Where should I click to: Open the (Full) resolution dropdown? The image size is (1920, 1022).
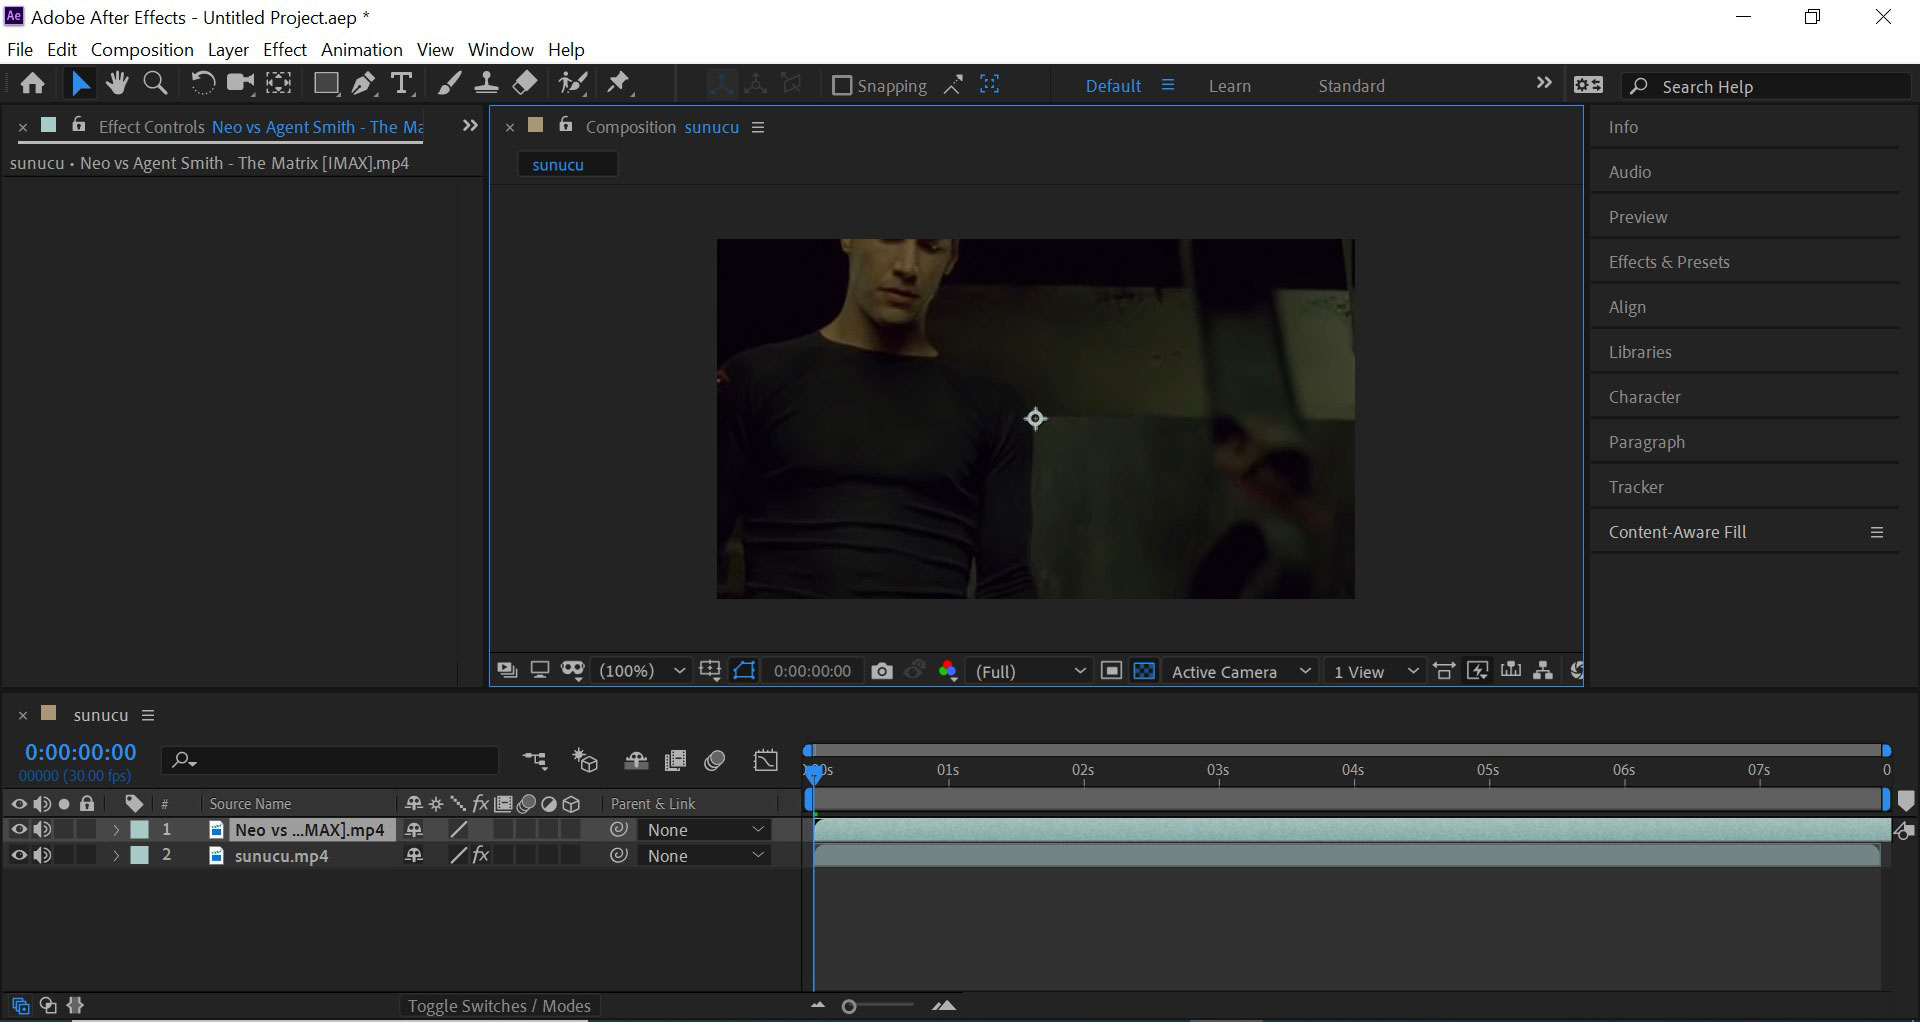[1030, 671]
